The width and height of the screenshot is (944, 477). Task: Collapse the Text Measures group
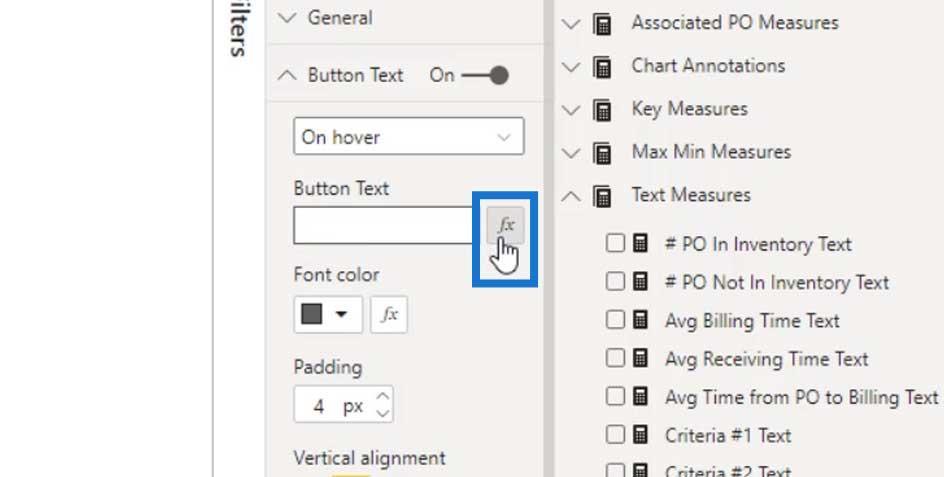click(x=571, y=196)
